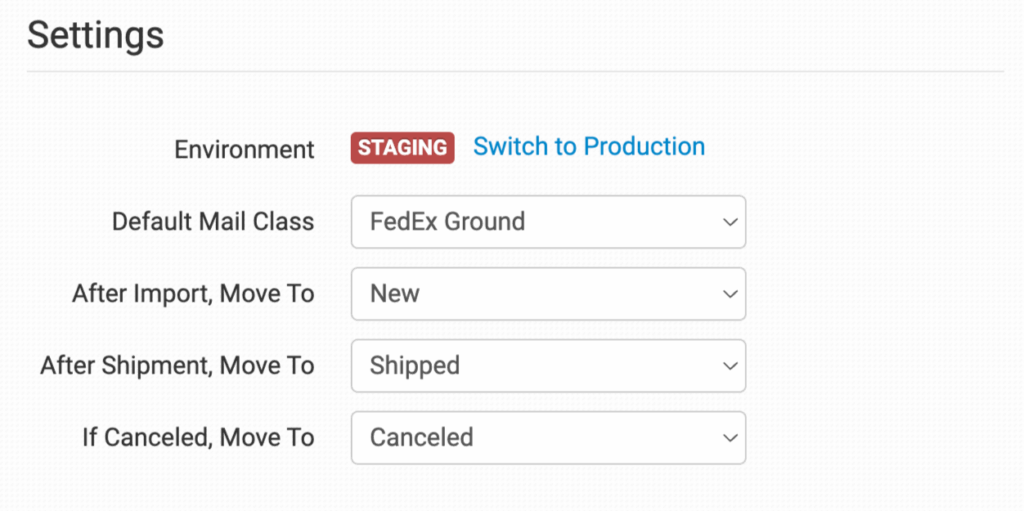Click the If Canceled, Move To label
1024x511 pixels.
click(198, 438)
